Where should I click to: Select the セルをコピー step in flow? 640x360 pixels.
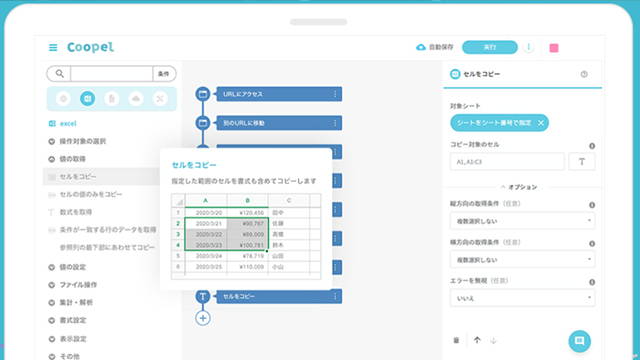pyautogui.click(x=279, y=296)
